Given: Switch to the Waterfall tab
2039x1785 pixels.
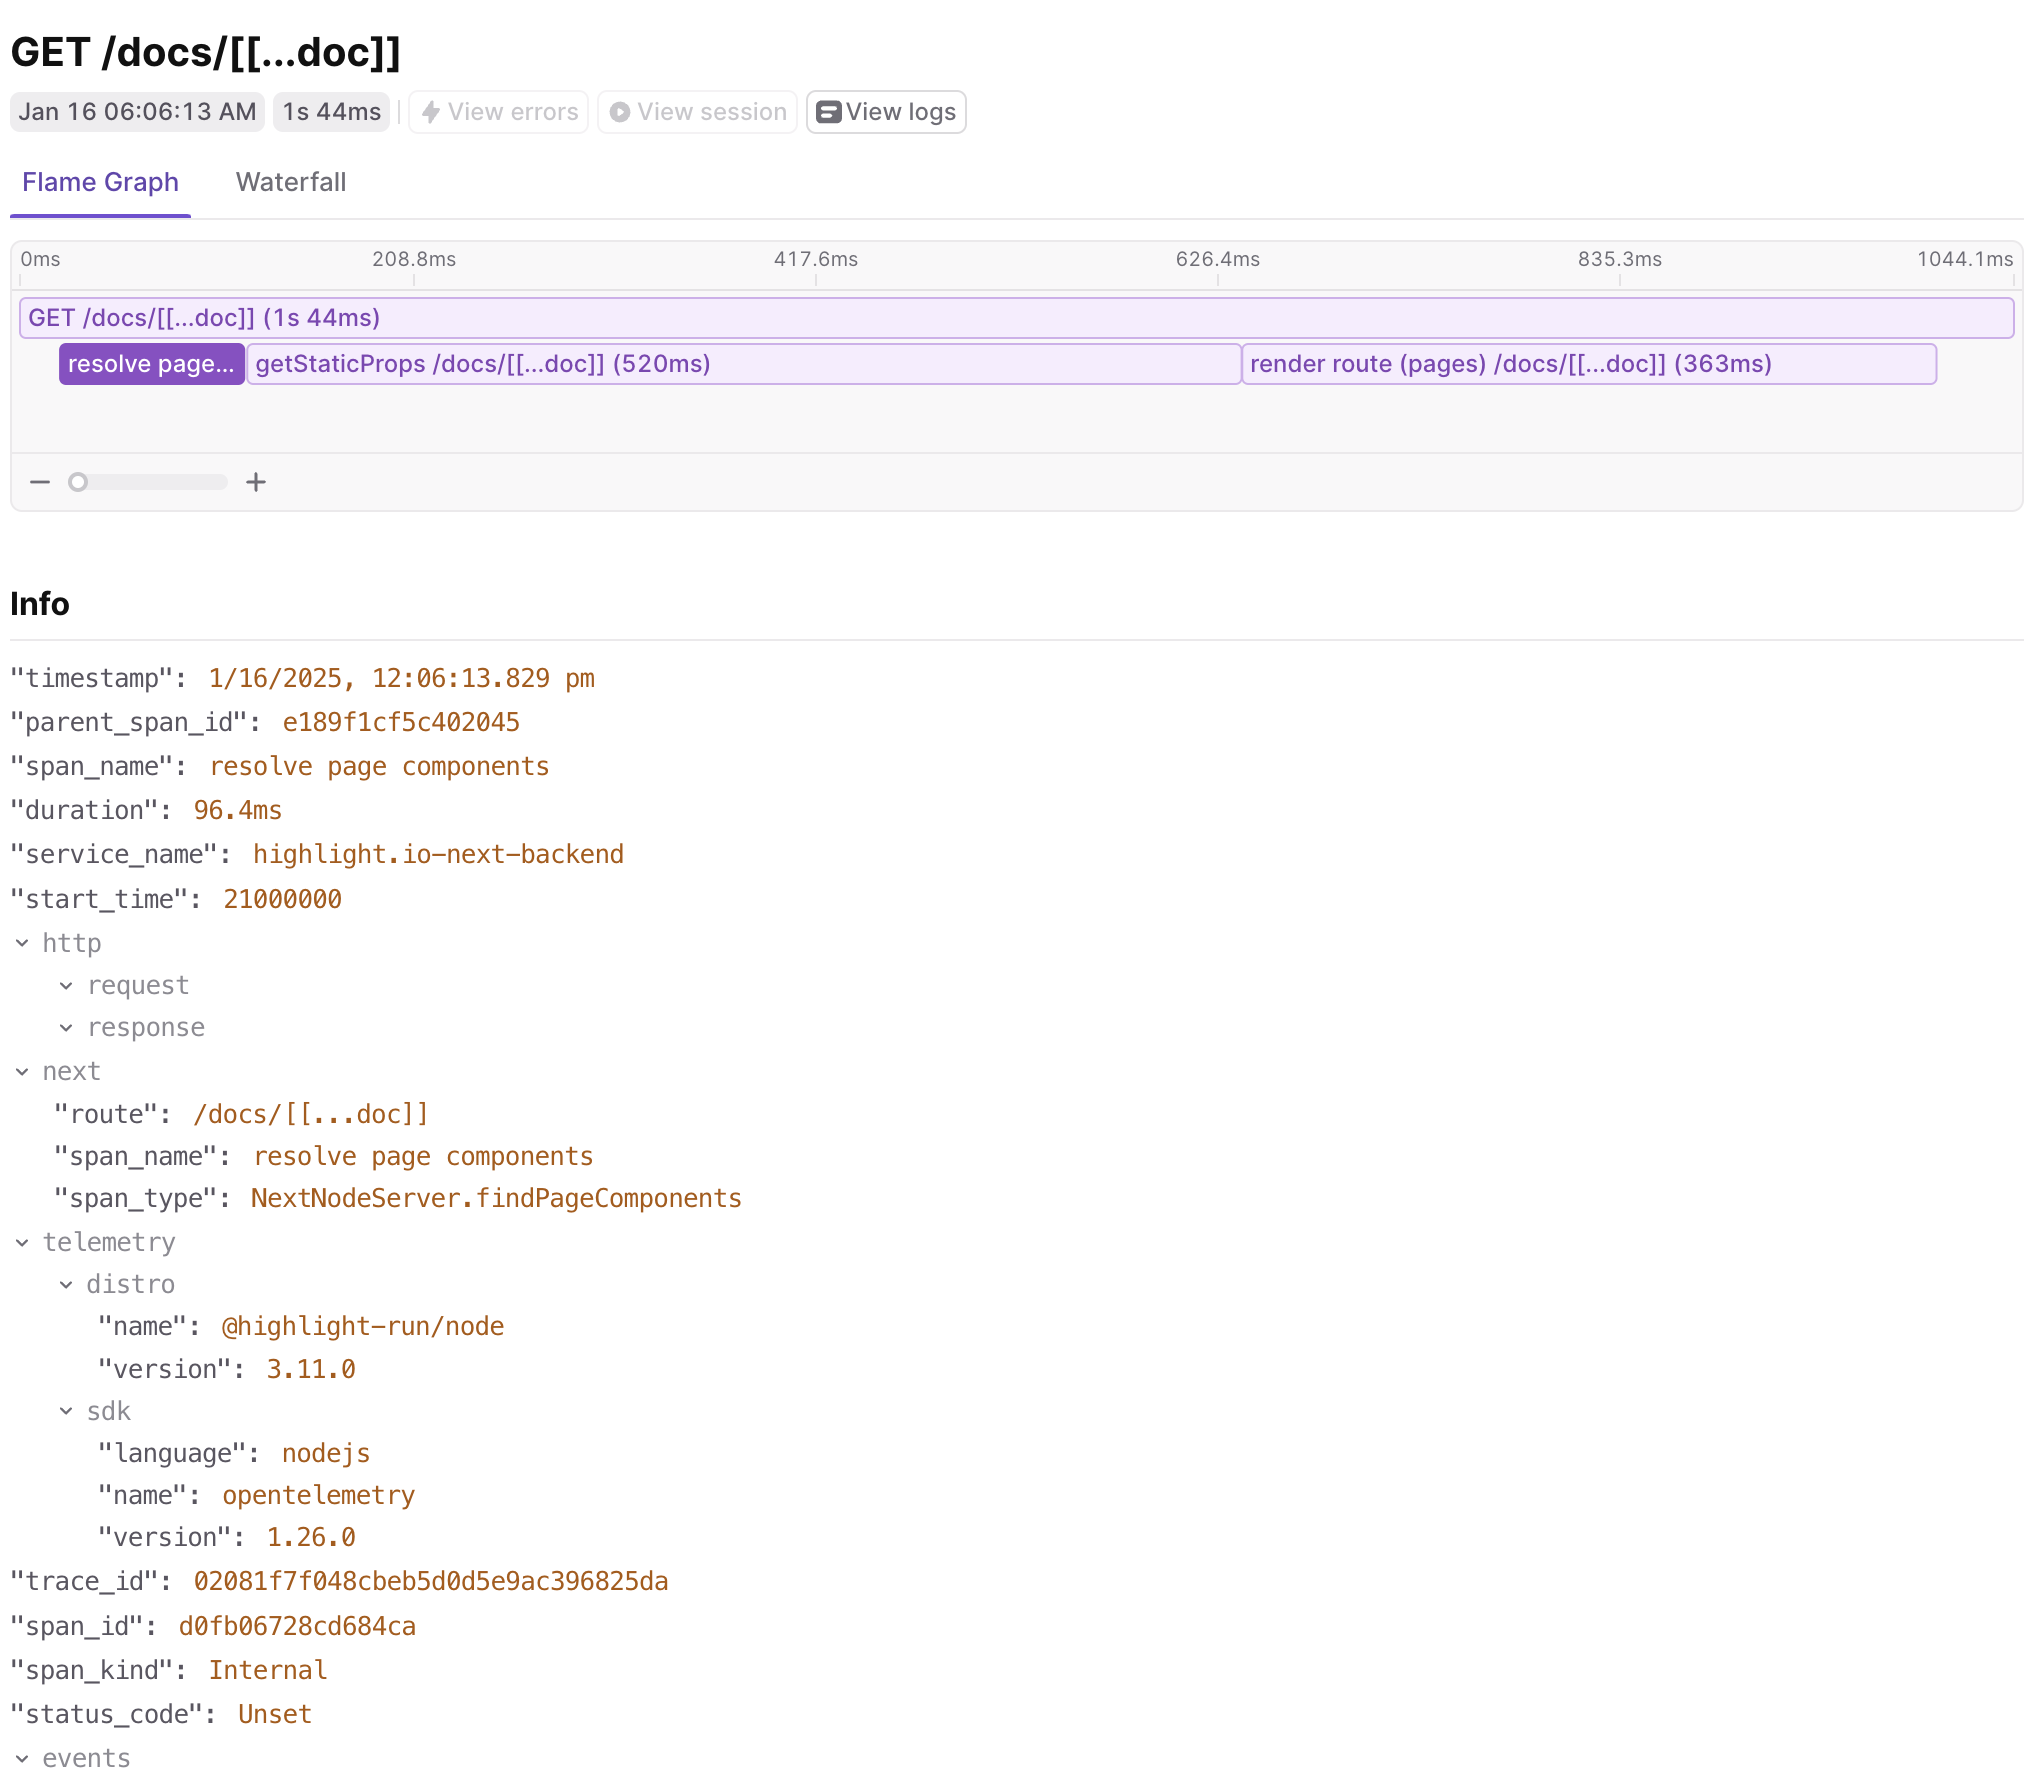Looking at the screenshot, I should click(x=291, y=182).
